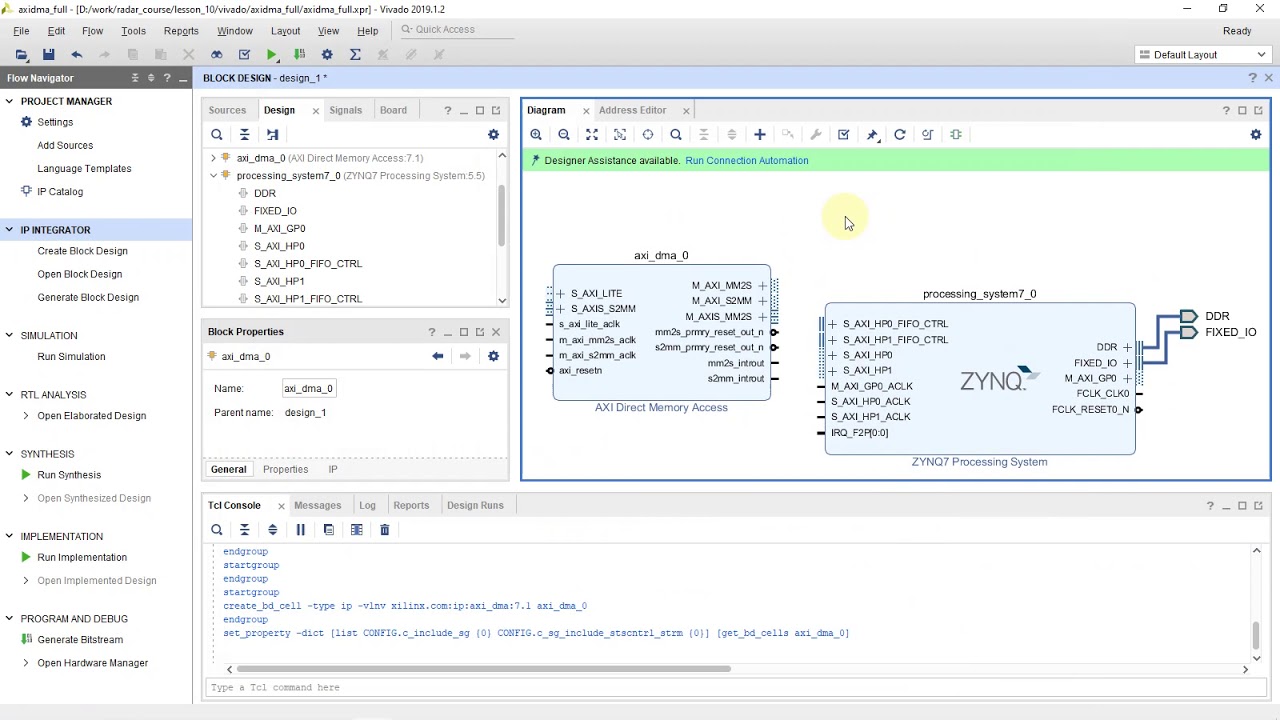Expand the Open Elaborated Design item
1280x720 pixels.
click(x=26, y=416)
